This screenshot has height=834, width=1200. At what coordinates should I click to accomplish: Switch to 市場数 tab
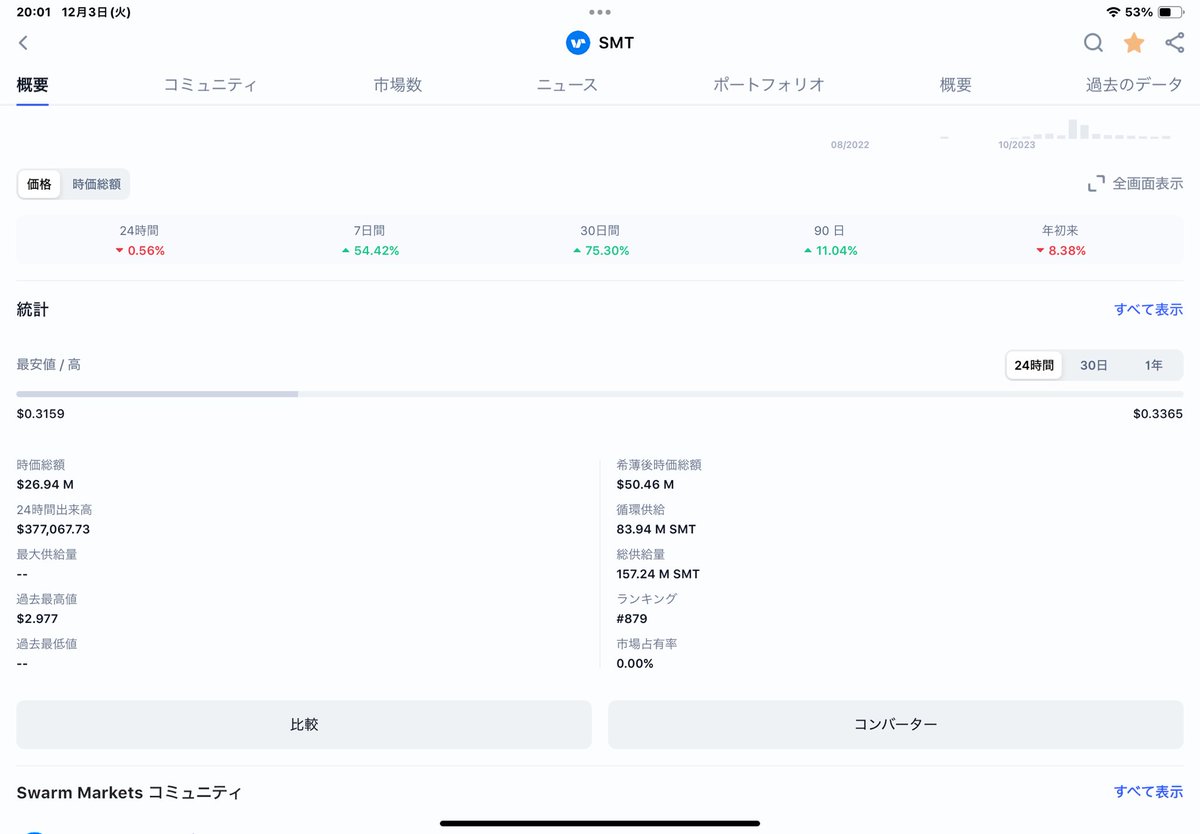[398, 85]
